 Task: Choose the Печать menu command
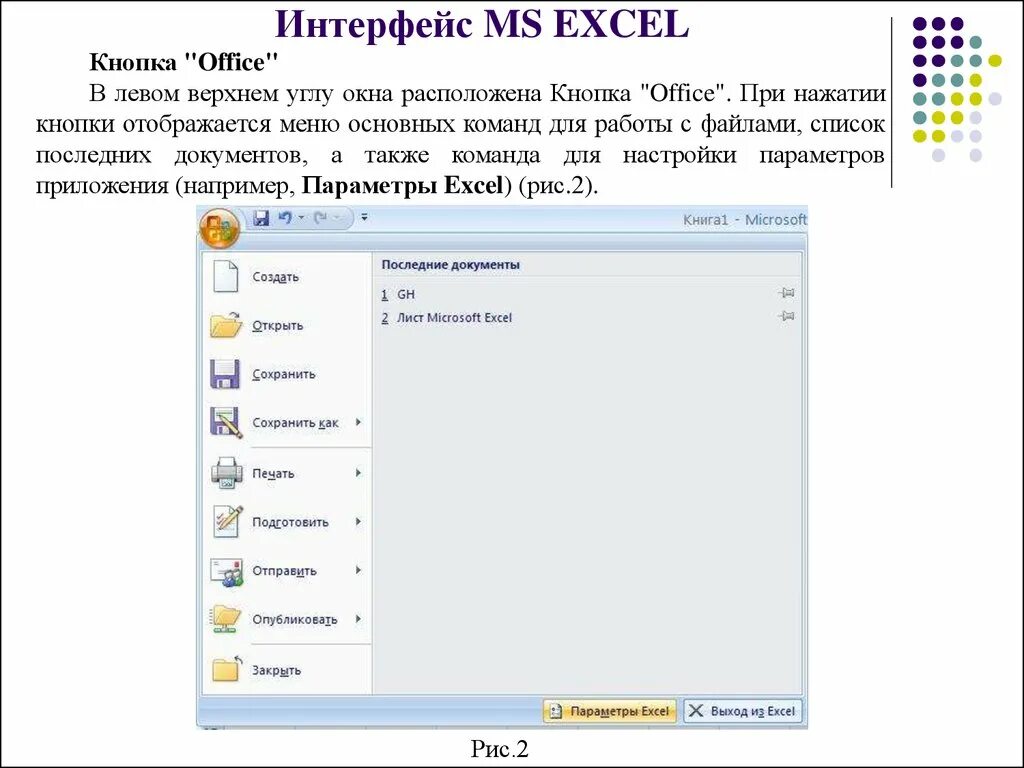[x=273, y=473]
